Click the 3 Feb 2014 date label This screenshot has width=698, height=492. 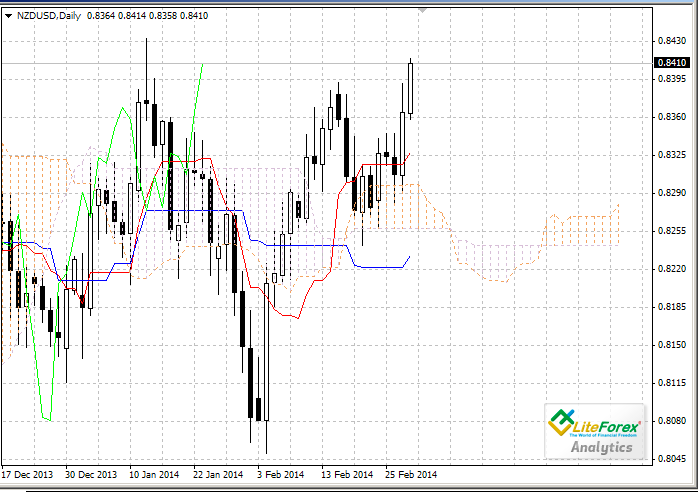point(280,475)
